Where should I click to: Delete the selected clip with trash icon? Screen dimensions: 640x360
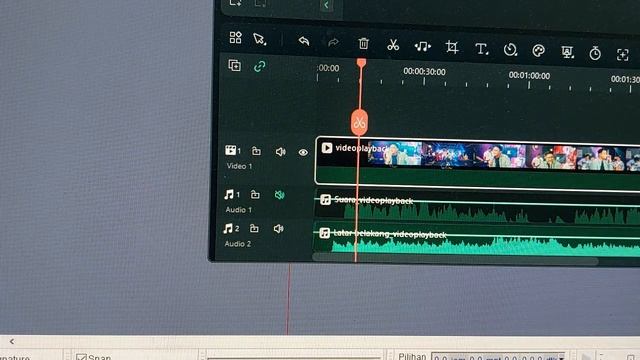[x=363, y=43]
